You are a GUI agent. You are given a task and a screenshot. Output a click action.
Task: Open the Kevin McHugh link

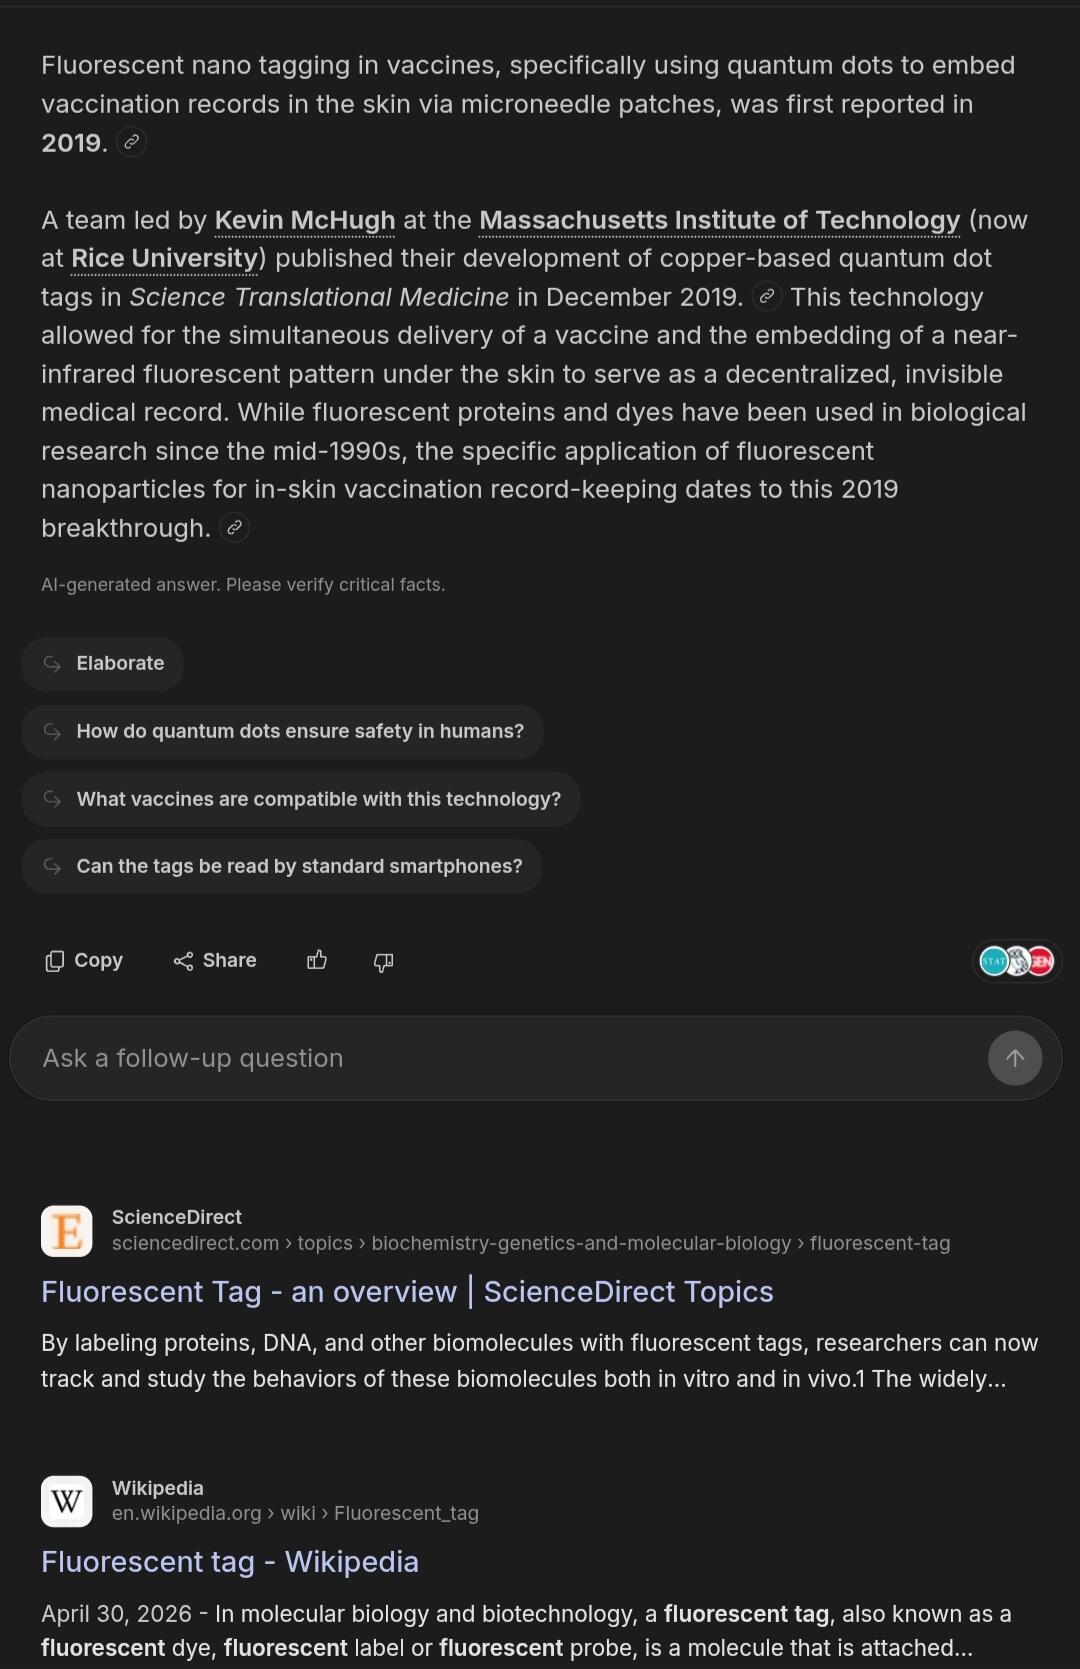[x=305, y=220]
